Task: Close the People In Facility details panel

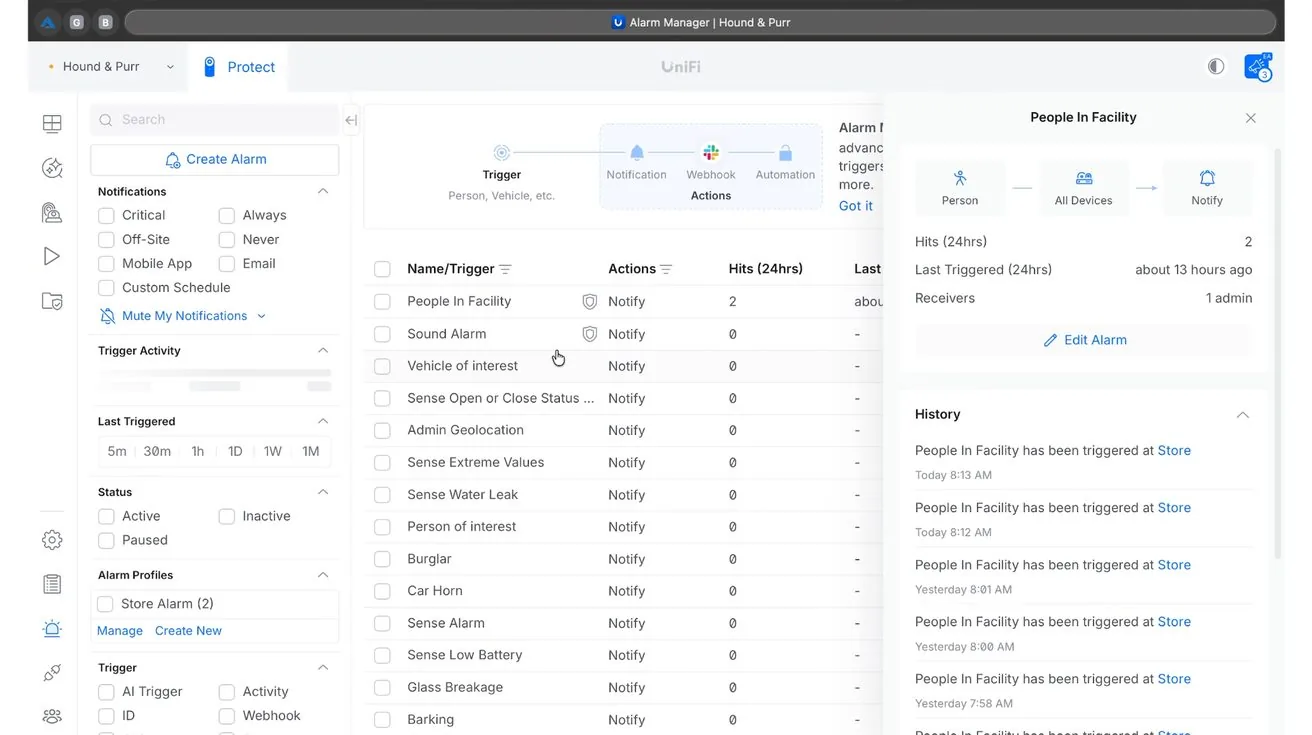Action: click(x=1251, y=118)
